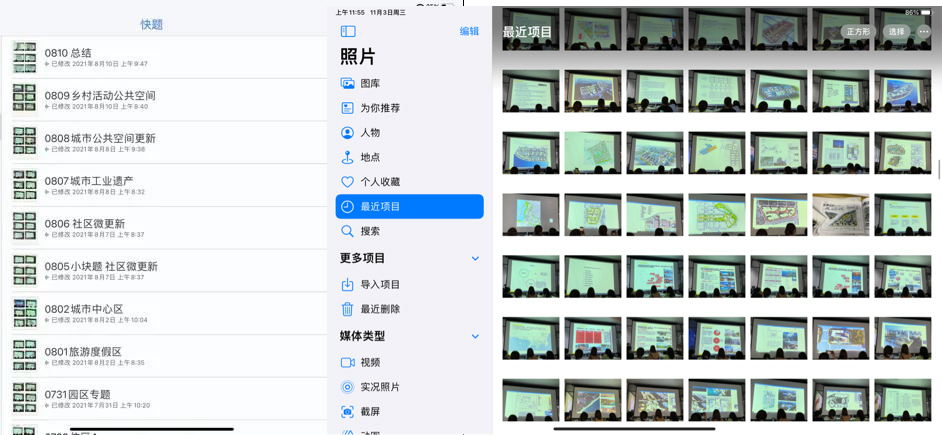Click modified date 2021年8月2日 上午10:04
The width and height of the screenshot is (942, 435).
110,320
